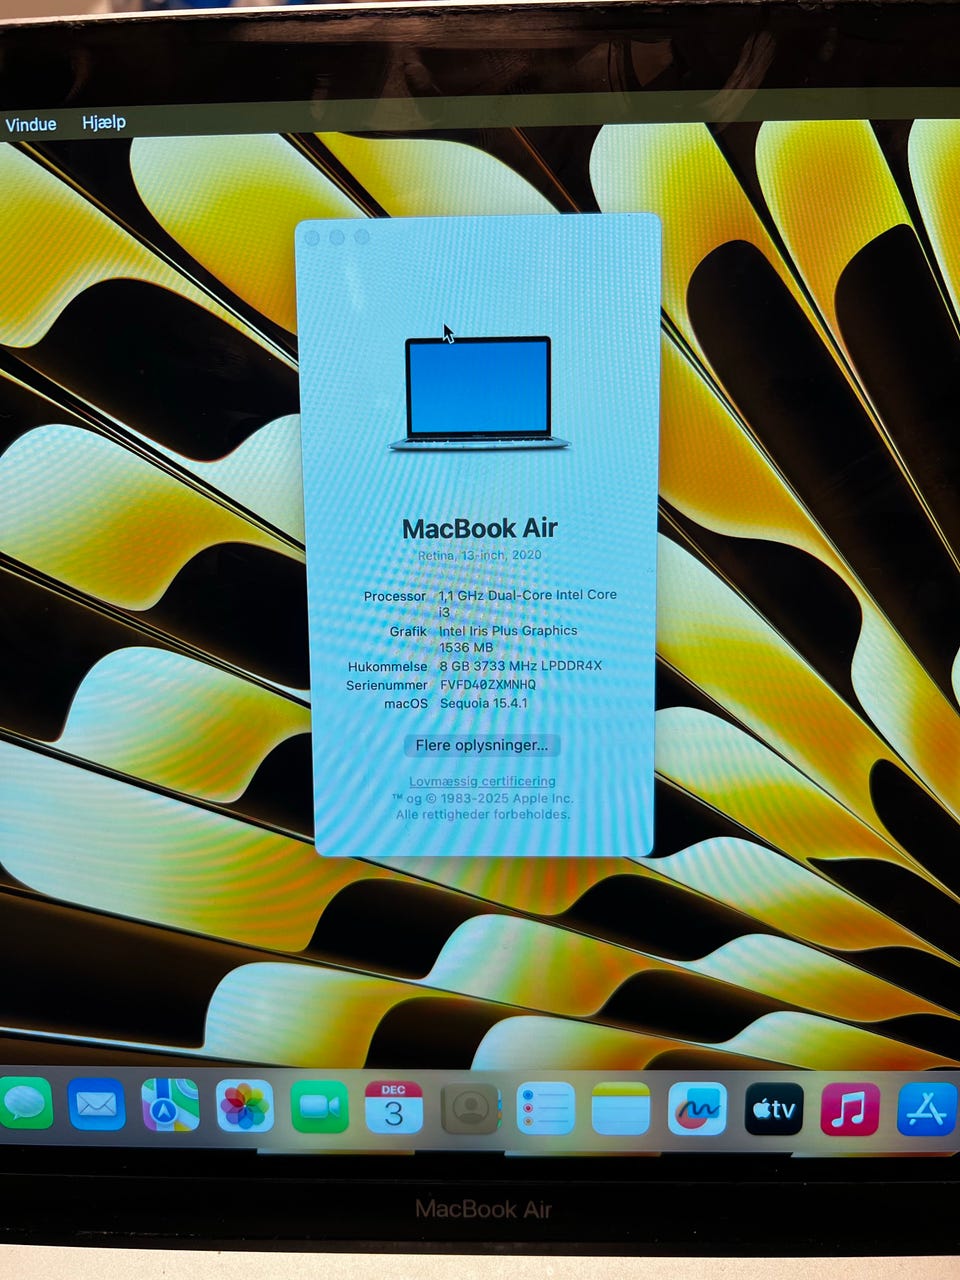Open the Lovmæssig certificering link
The width and height of the screenshot is (960, 1280).
point(482,781)
